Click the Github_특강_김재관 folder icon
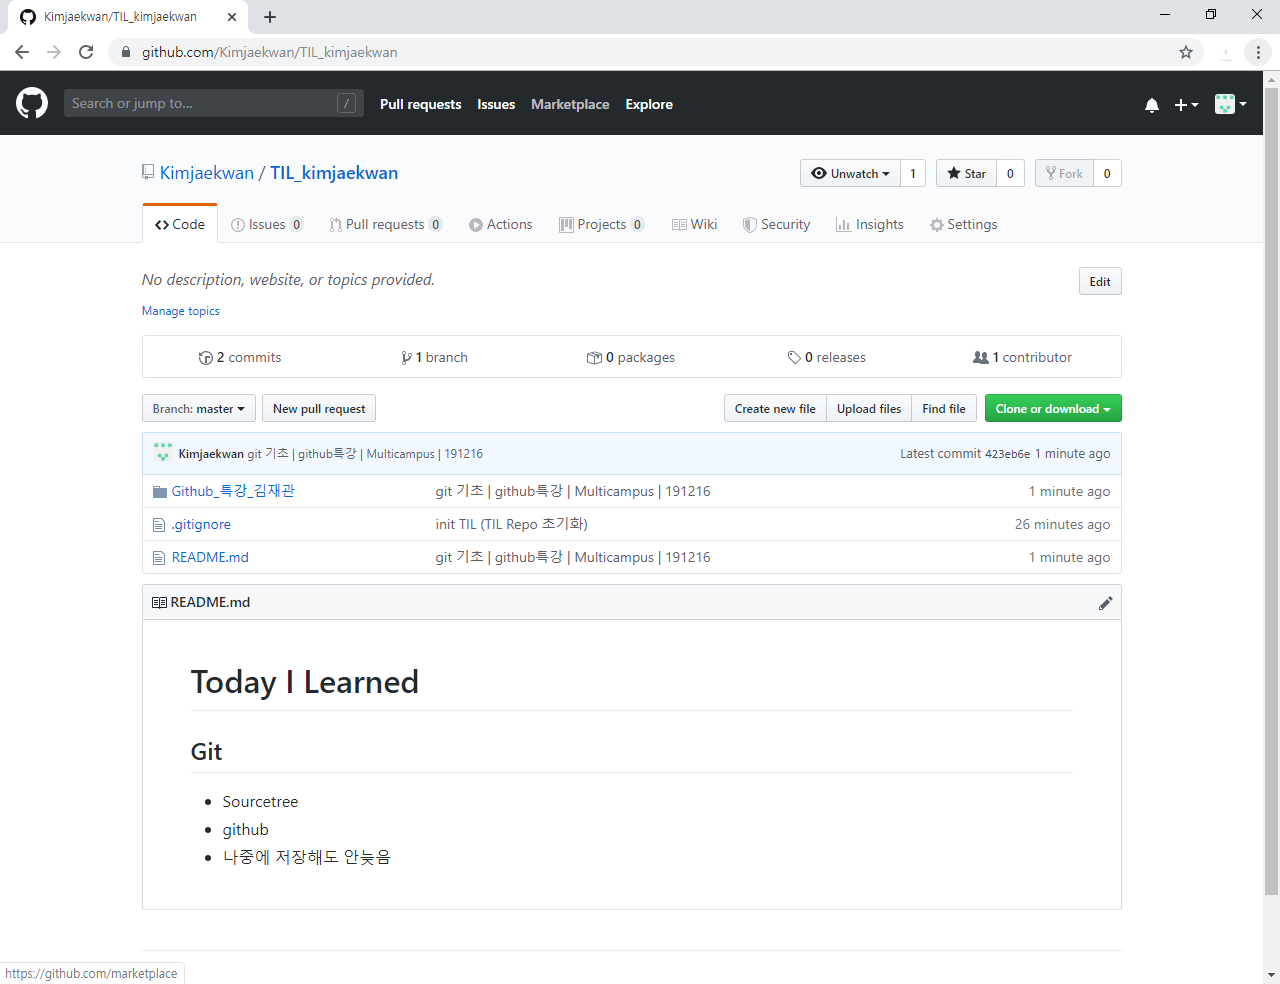This screenshot has width=1280, height=984. (159, 491)
